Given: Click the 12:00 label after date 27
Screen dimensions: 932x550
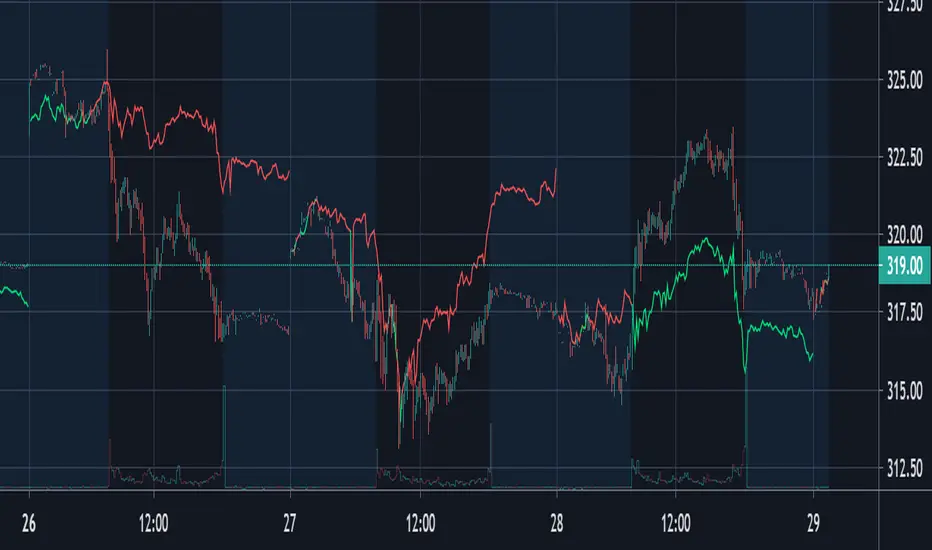Looking at the screenshot, I should pos(420,524).
